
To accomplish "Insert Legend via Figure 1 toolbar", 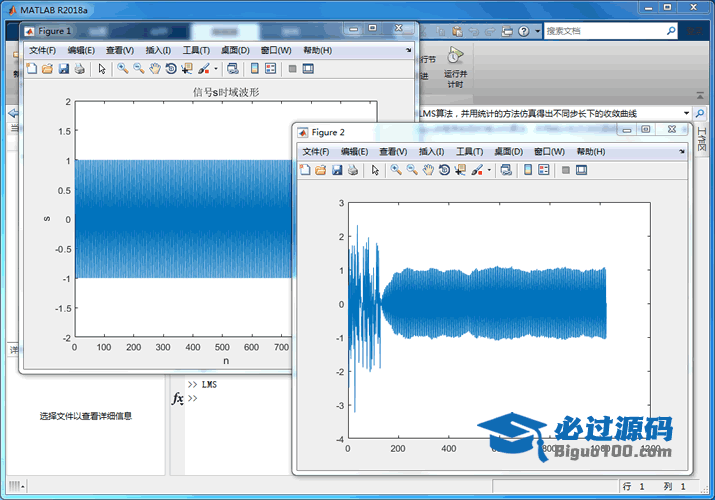I will (x=270, y=69).
